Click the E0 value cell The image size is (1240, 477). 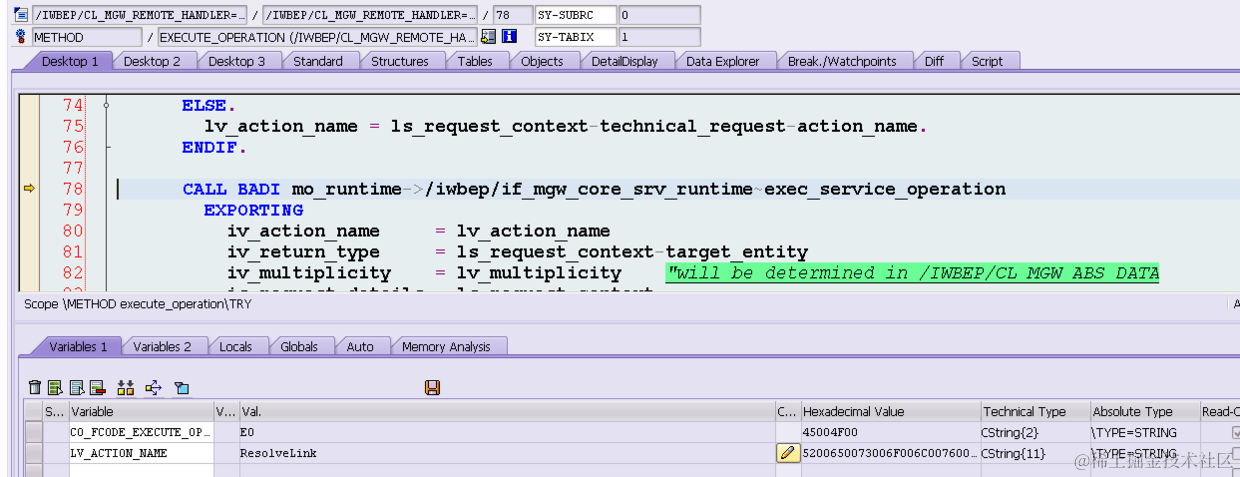point(506,432)
